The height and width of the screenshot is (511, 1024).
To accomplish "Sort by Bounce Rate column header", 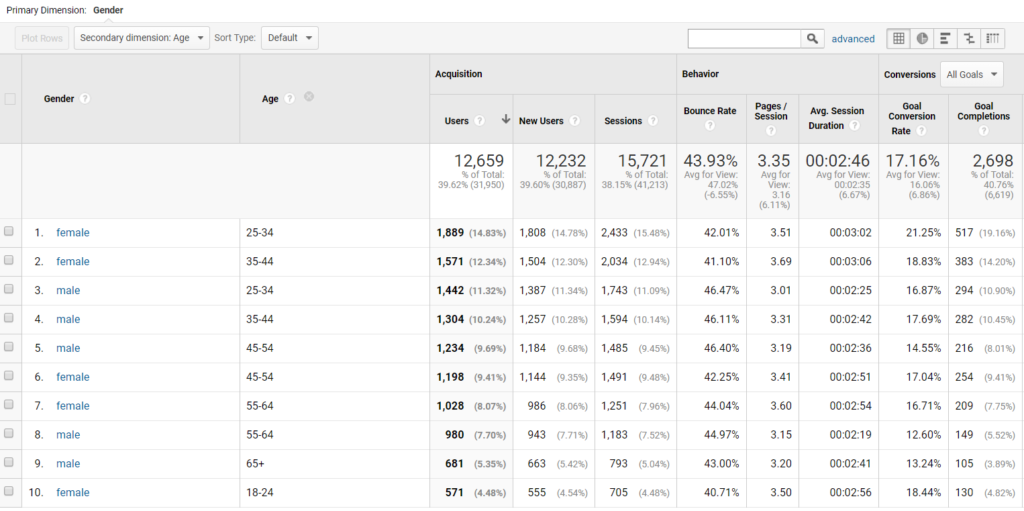I will click(710, 111).
